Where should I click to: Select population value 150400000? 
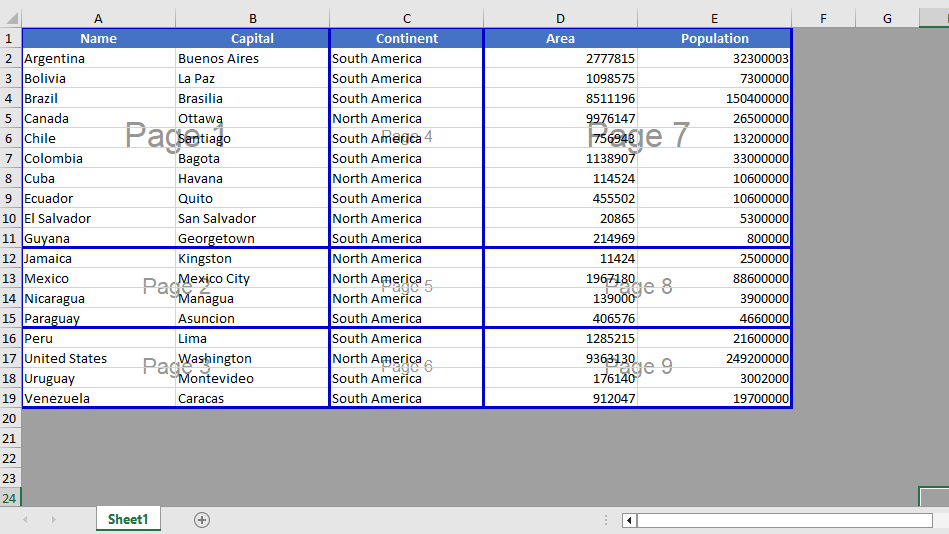[x=714, y=99]
